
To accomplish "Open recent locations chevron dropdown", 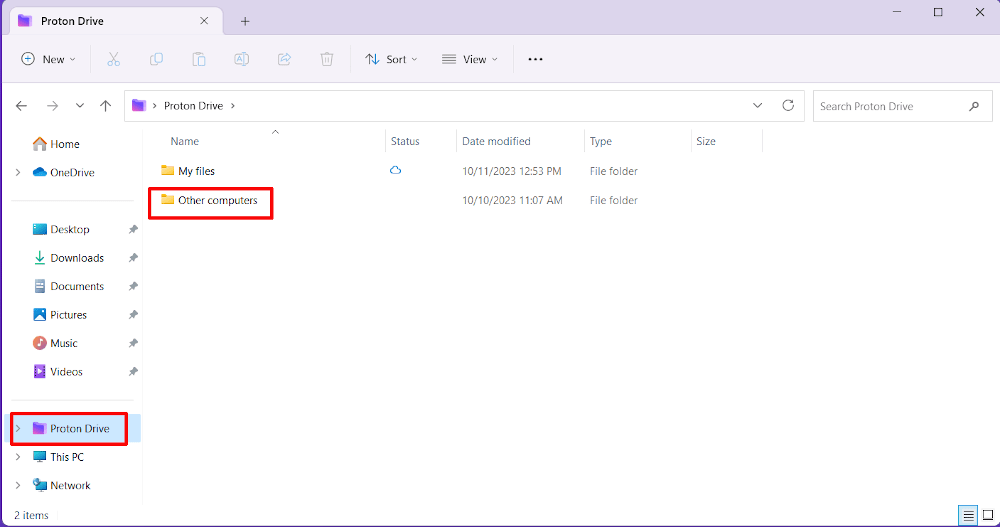I will [x=80, y=106].
